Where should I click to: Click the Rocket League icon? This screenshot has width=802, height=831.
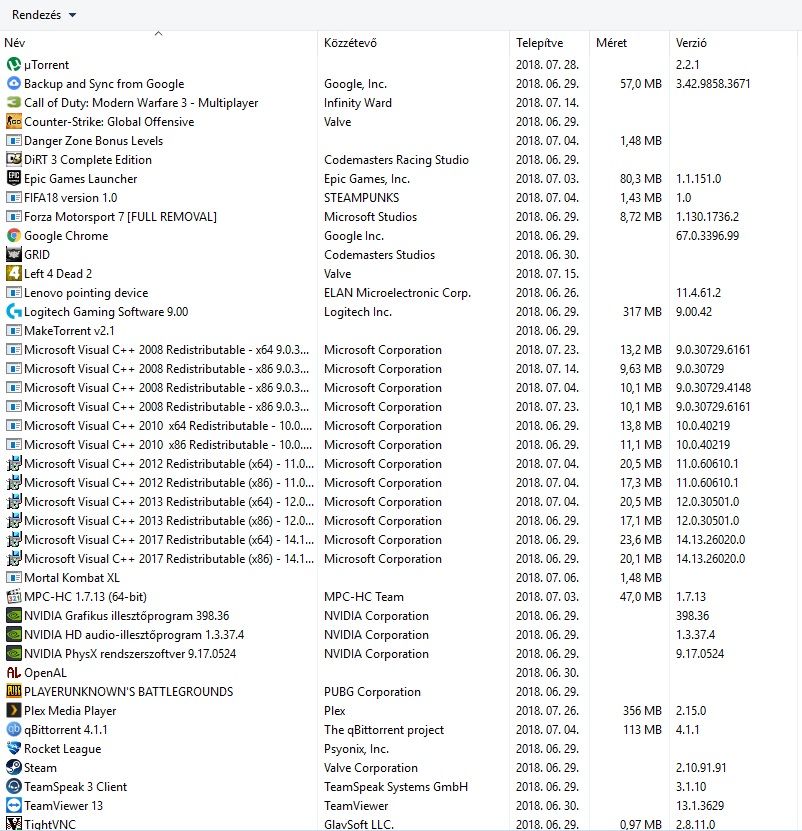(14, 749)
